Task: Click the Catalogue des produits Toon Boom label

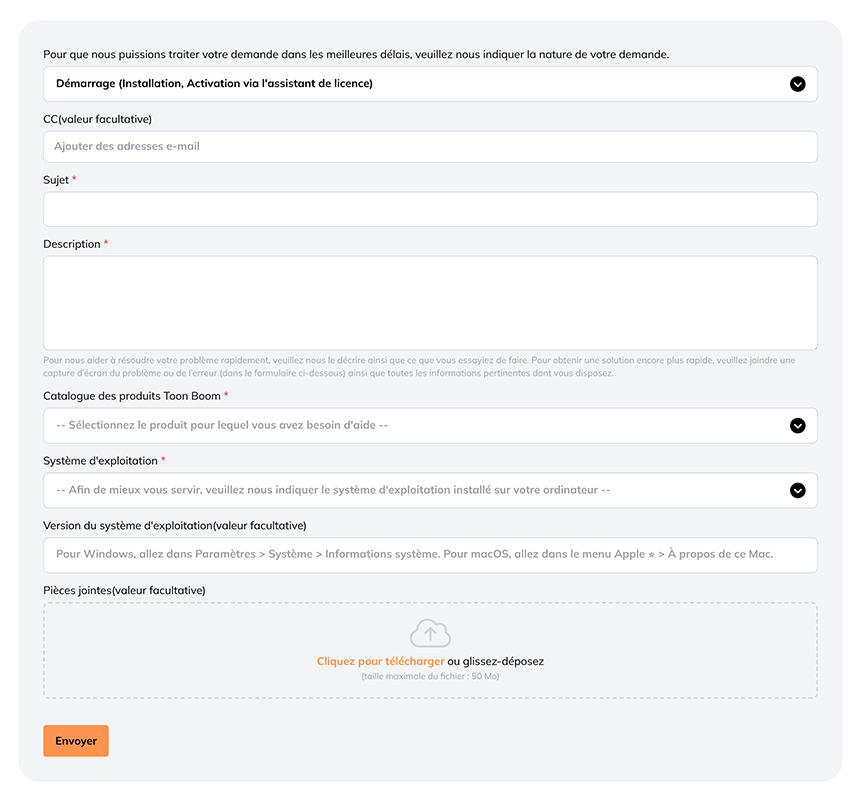Action: (x=132, y=396)
